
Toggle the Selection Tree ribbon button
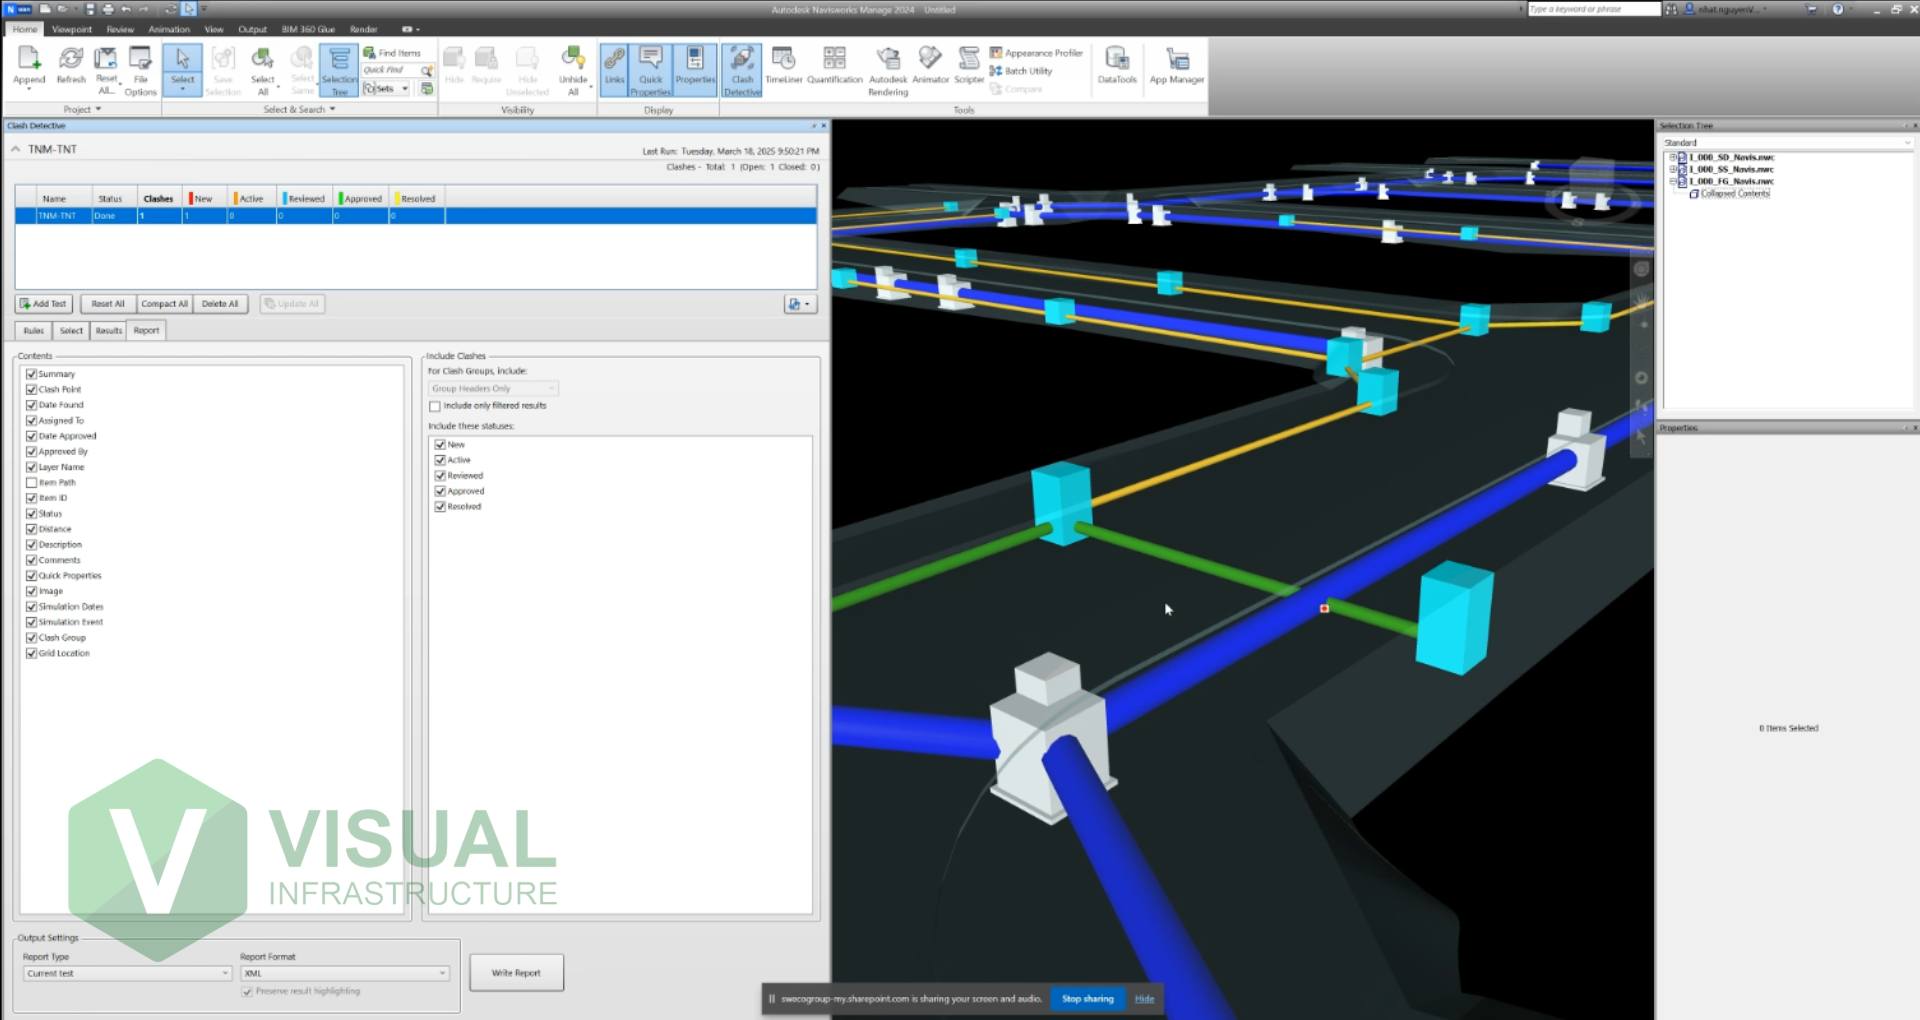point(339,70)
